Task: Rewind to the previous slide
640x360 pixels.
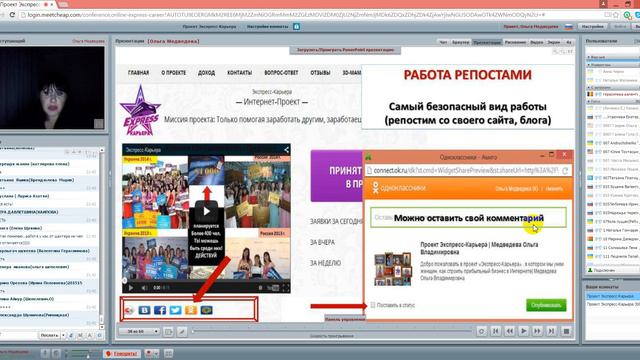Action: [509, 331]
